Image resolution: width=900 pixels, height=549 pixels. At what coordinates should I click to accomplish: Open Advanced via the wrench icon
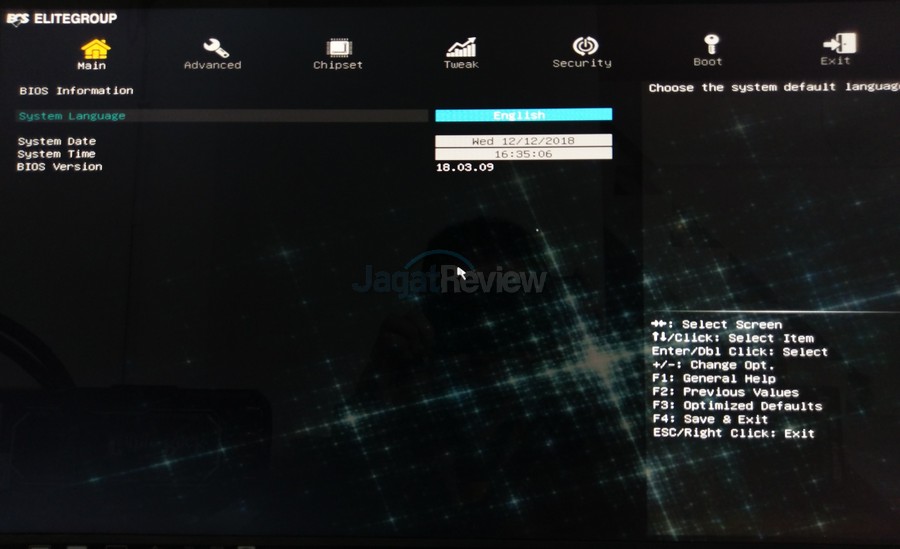coord(215,47)
